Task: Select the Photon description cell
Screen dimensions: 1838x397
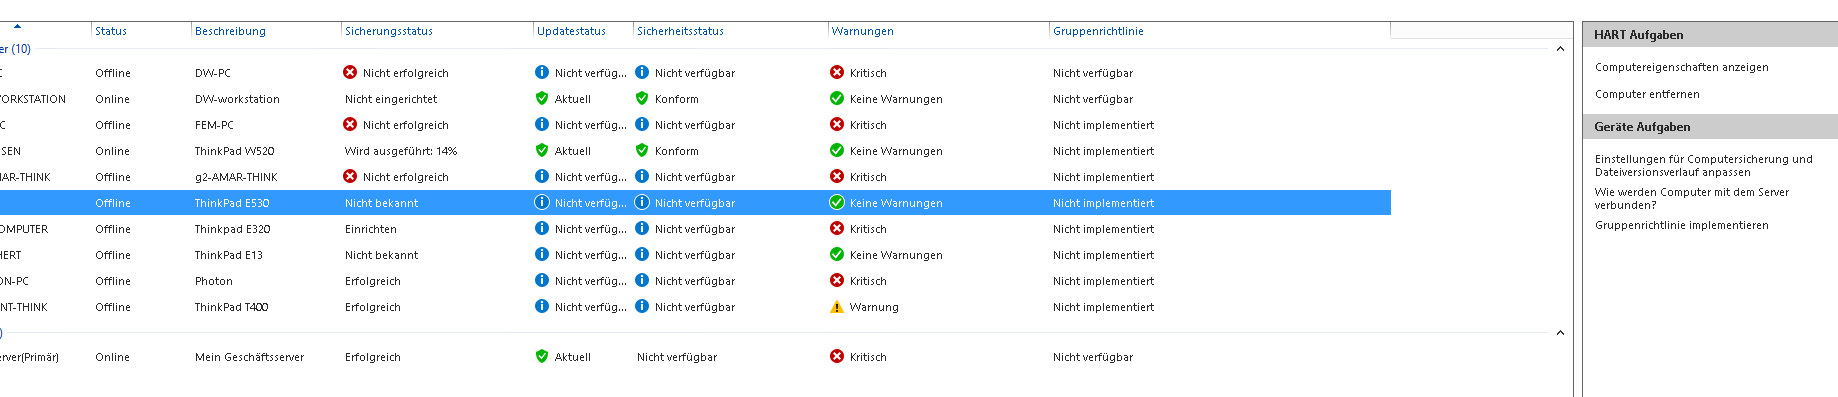Action: click(x=213, y=281)
